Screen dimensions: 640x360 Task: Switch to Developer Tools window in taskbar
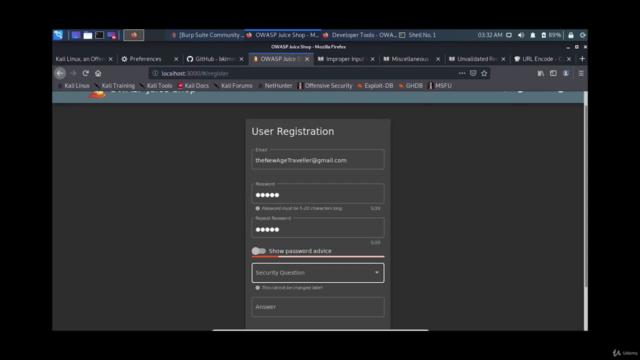(x=360, y=35)
